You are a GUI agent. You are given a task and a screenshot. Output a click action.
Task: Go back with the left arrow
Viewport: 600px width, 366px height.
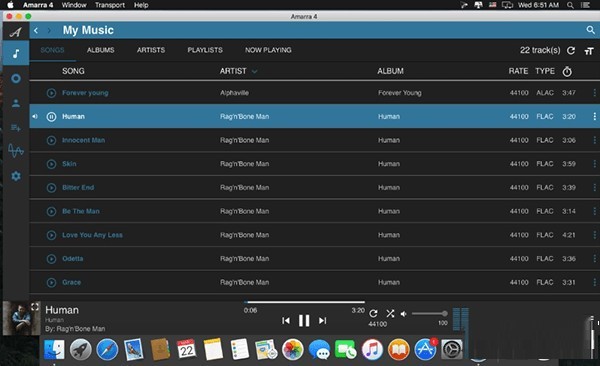point(36,30)
